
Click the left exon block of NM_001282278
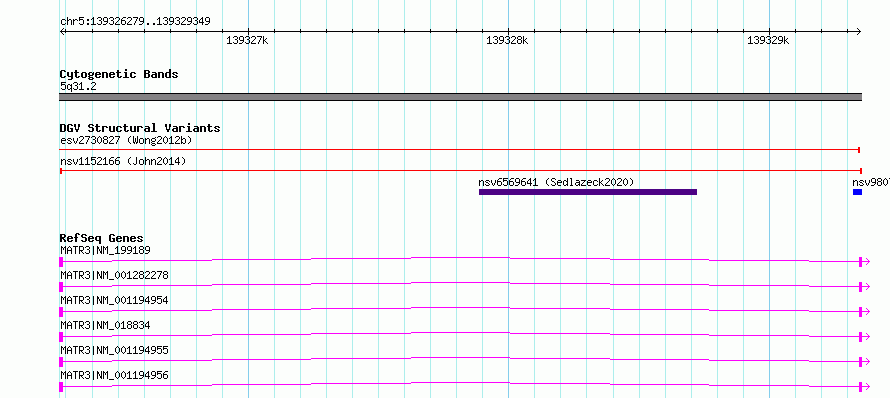coord(61,286)
